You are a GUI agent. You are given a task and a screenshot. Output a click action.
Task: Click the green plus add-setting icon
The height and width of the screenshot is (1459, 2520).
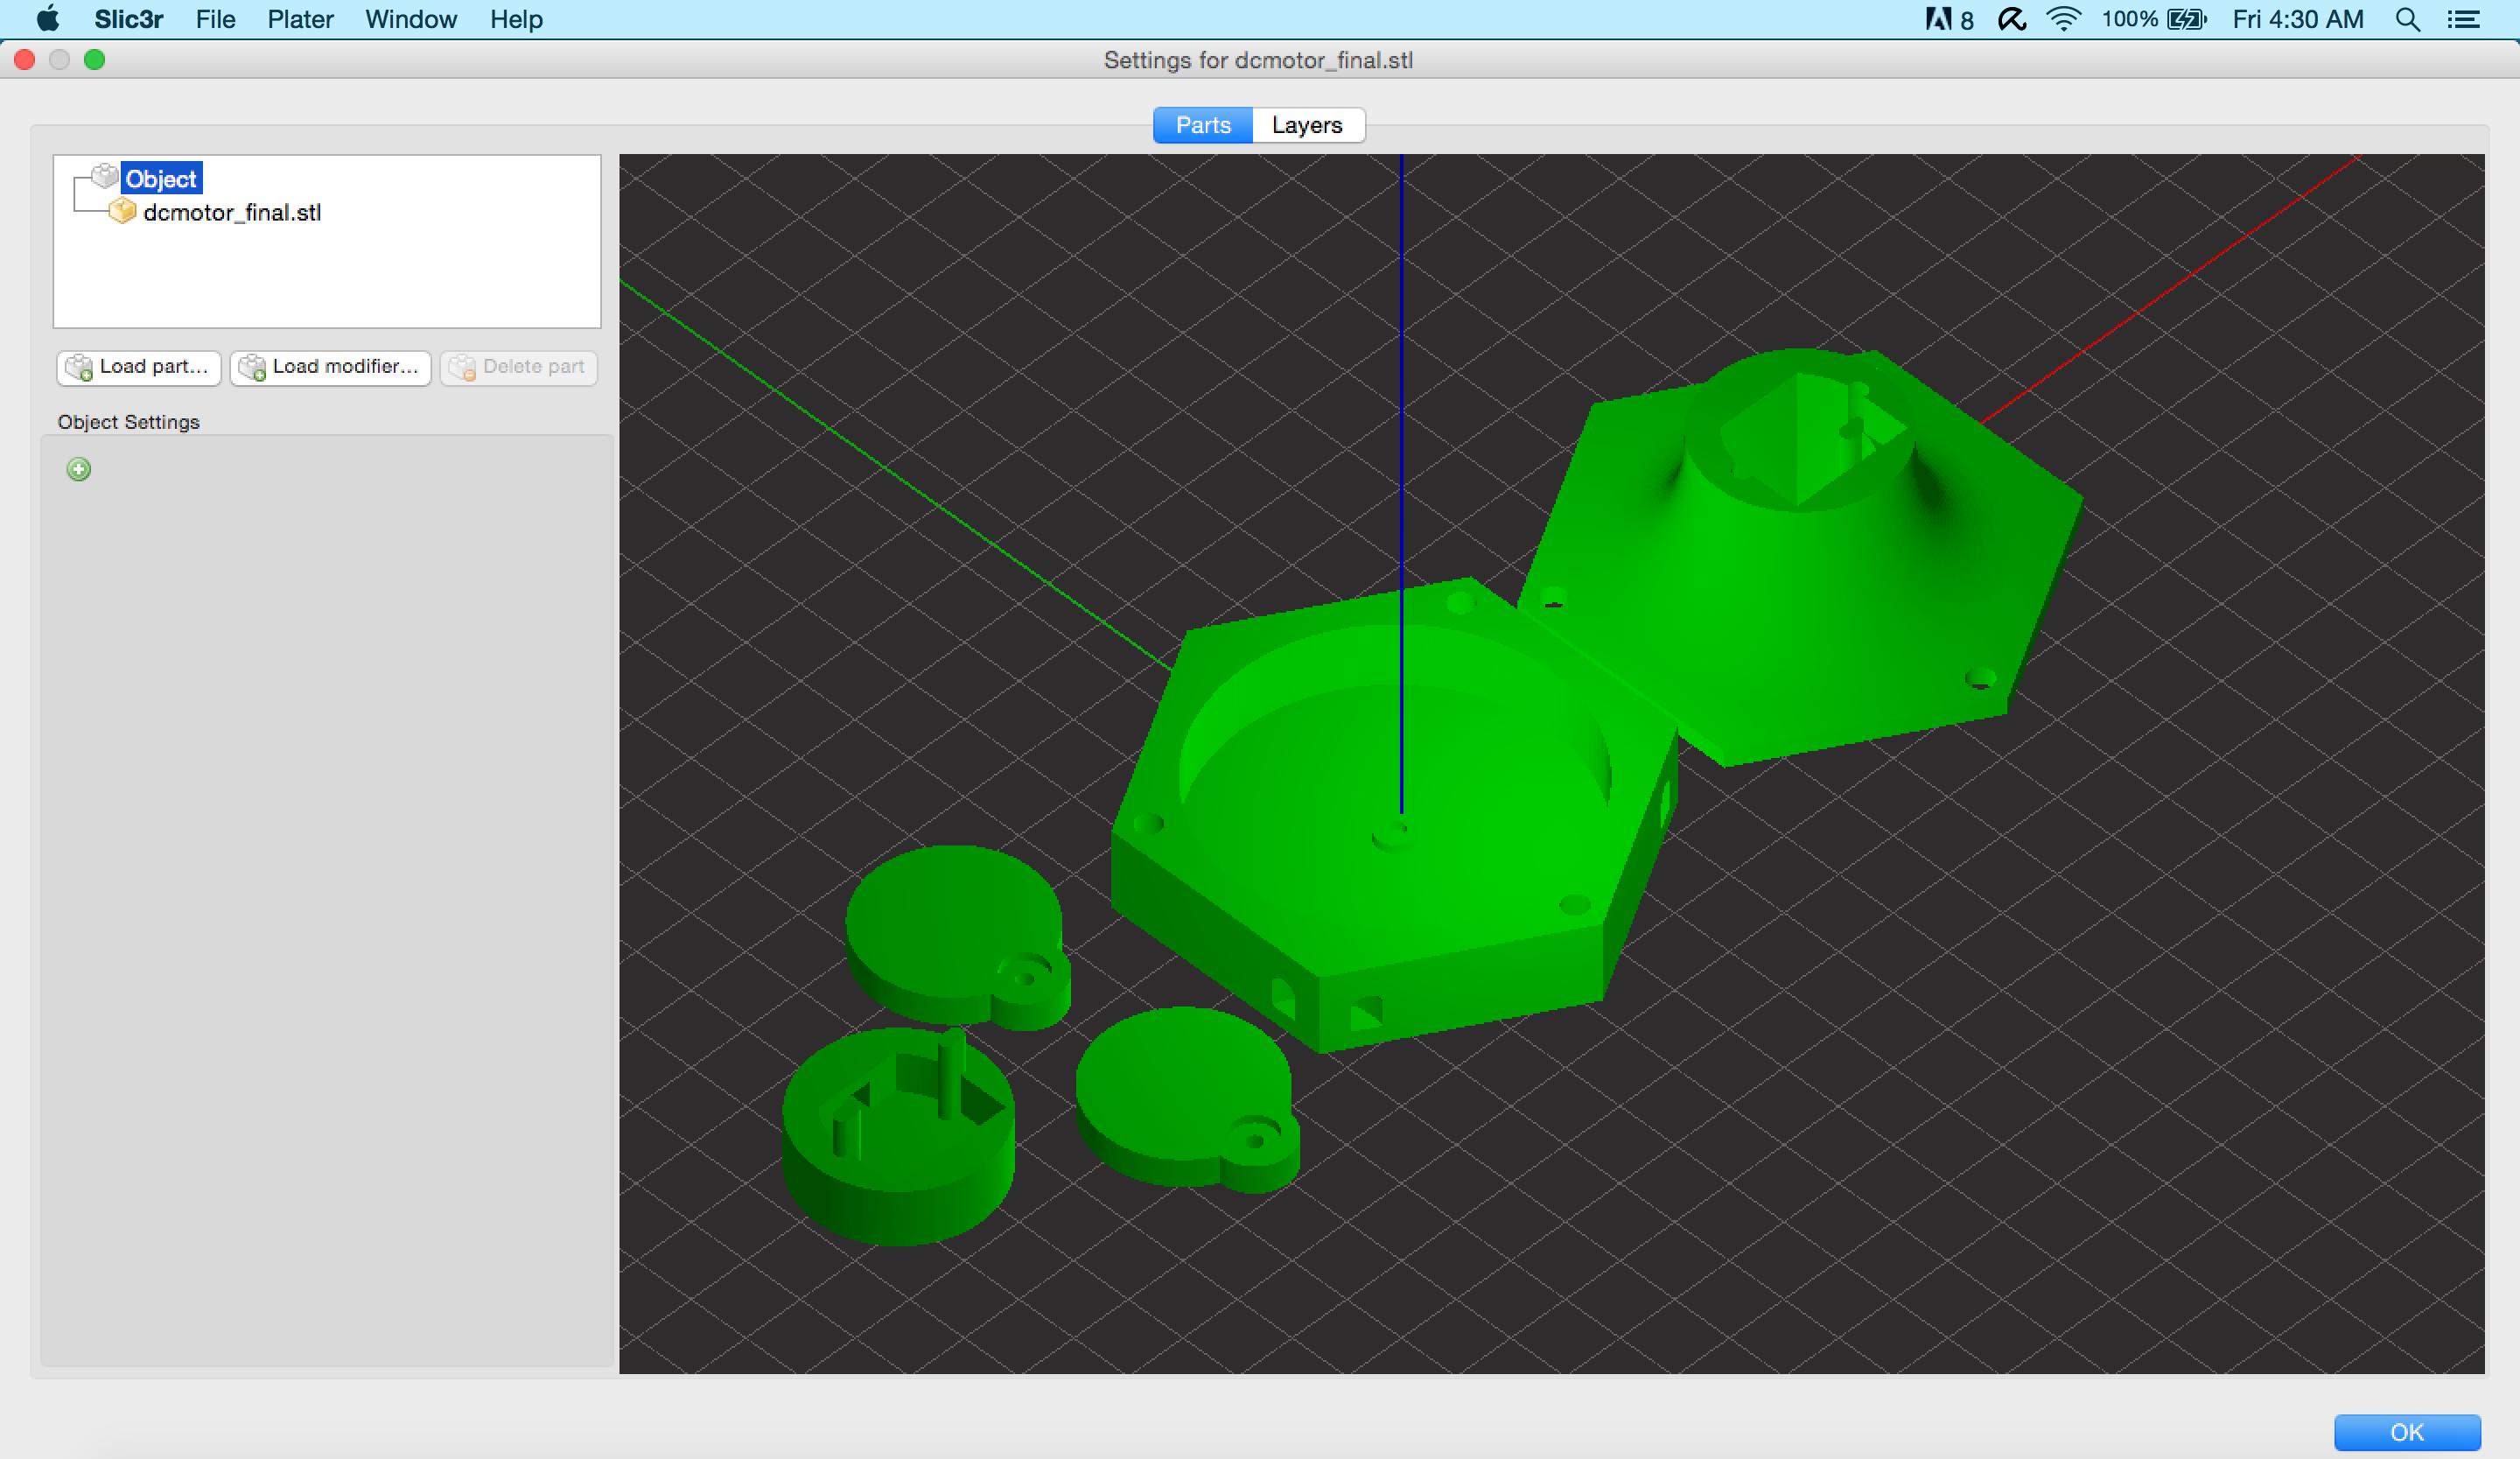point(79,469)
